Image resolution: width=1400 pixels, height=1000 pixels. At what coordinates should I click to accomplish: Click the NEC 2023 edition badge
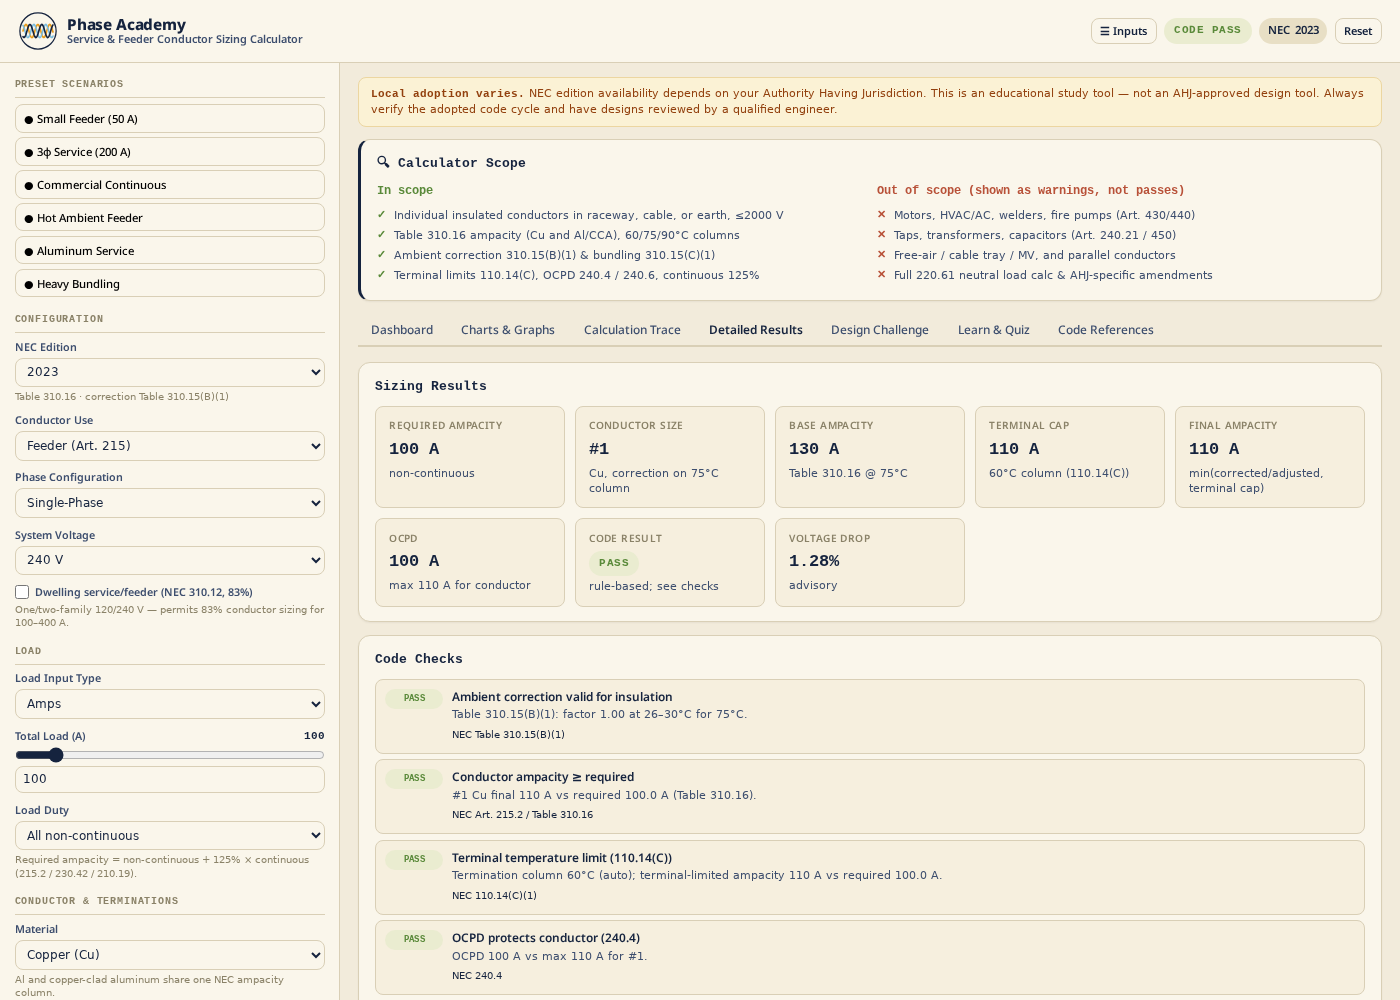(1293, 30)
